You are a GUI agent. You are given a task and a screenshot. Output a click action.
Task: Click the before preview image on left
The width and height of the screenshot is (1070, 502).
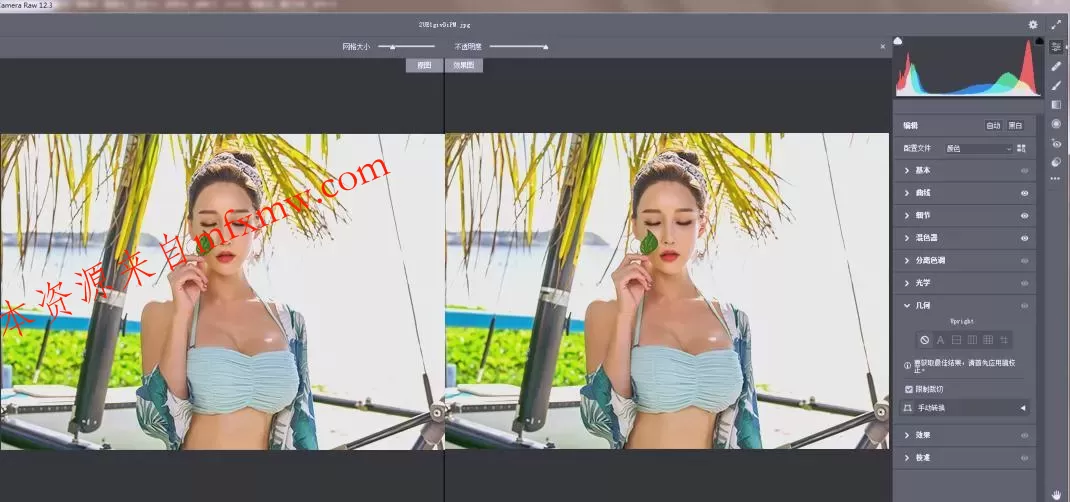click(222, 291)
